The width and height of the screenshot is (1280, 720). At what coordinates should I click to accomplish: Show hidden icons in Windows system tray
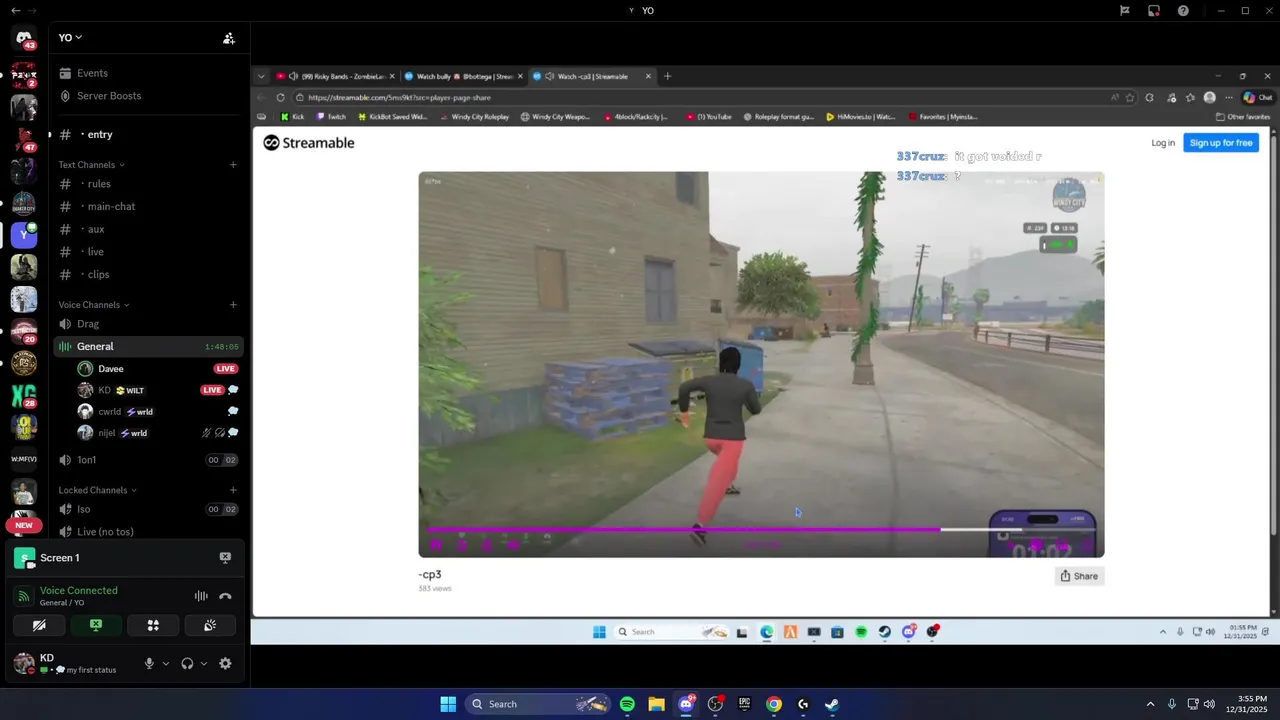point(1150,704)
